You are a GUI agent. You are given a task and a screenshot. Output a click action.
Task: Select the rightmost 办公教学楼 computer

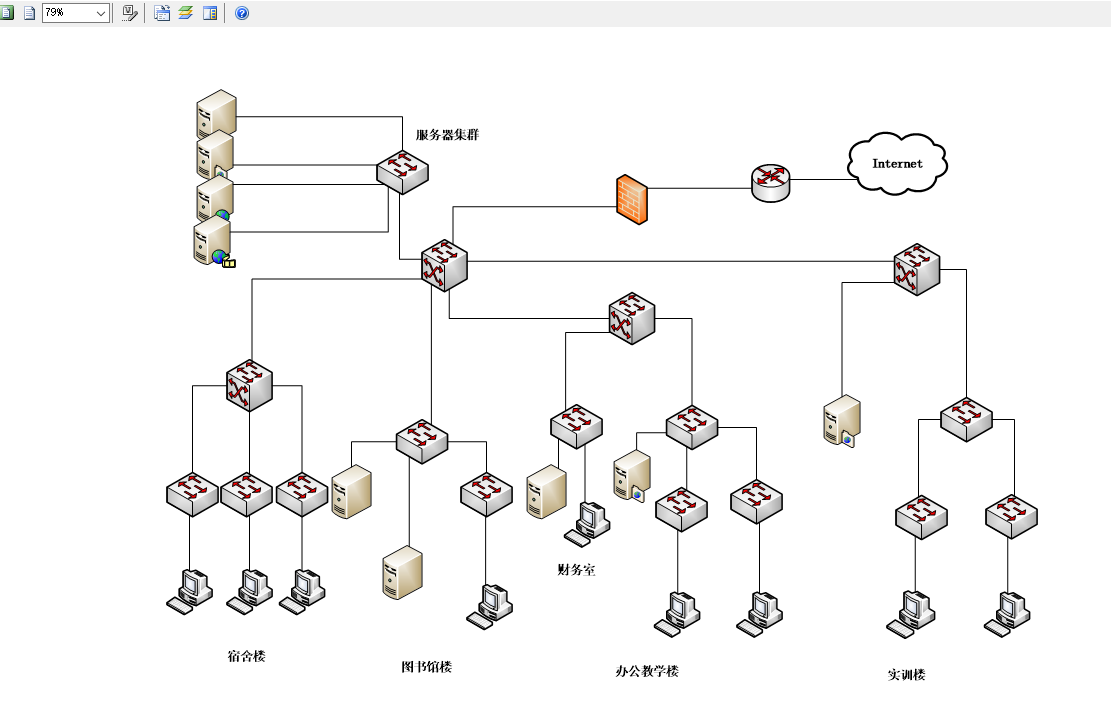[x=760, y=614]
